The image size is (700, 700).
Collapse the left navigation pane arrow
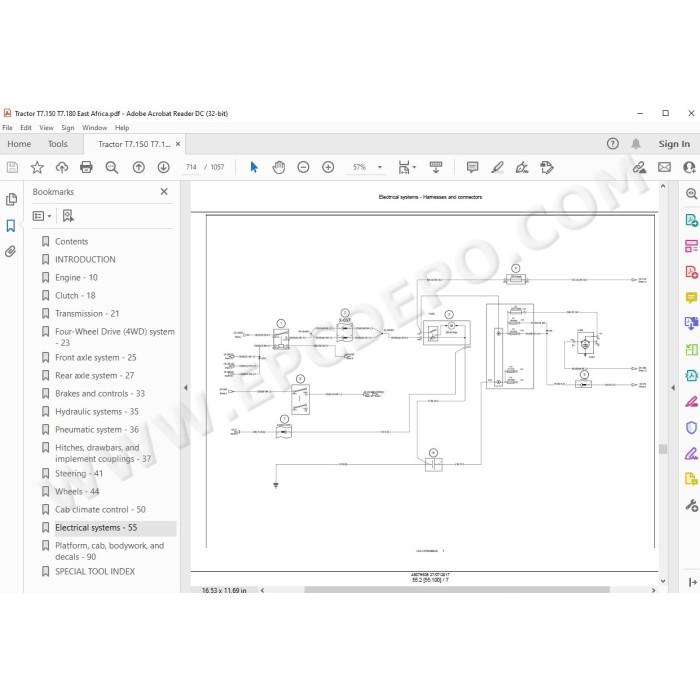point(186,388)
